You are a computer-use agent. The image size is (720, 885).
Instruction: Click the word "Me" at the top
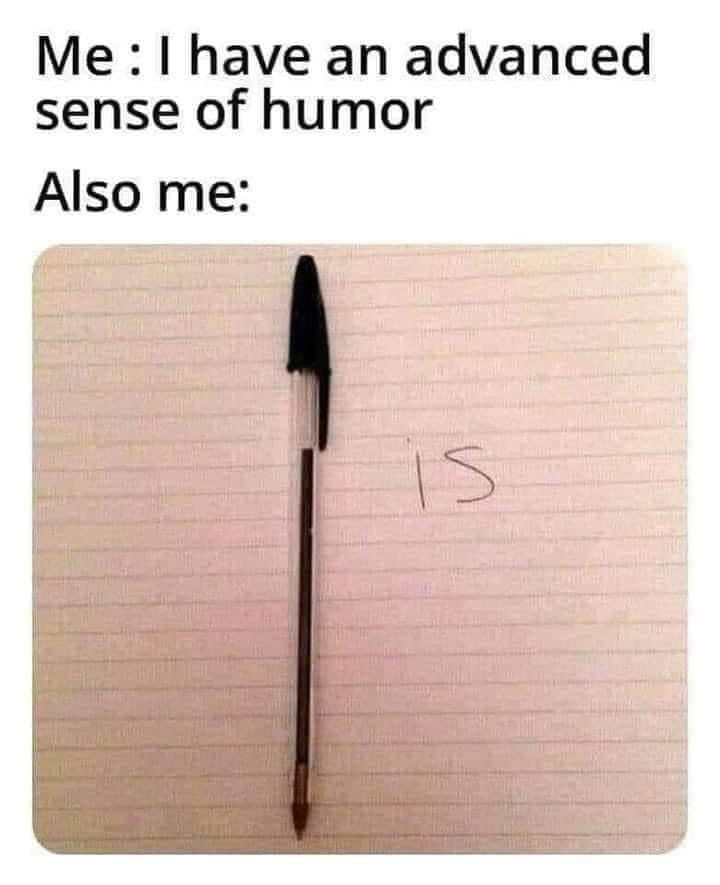click(74, 58)
